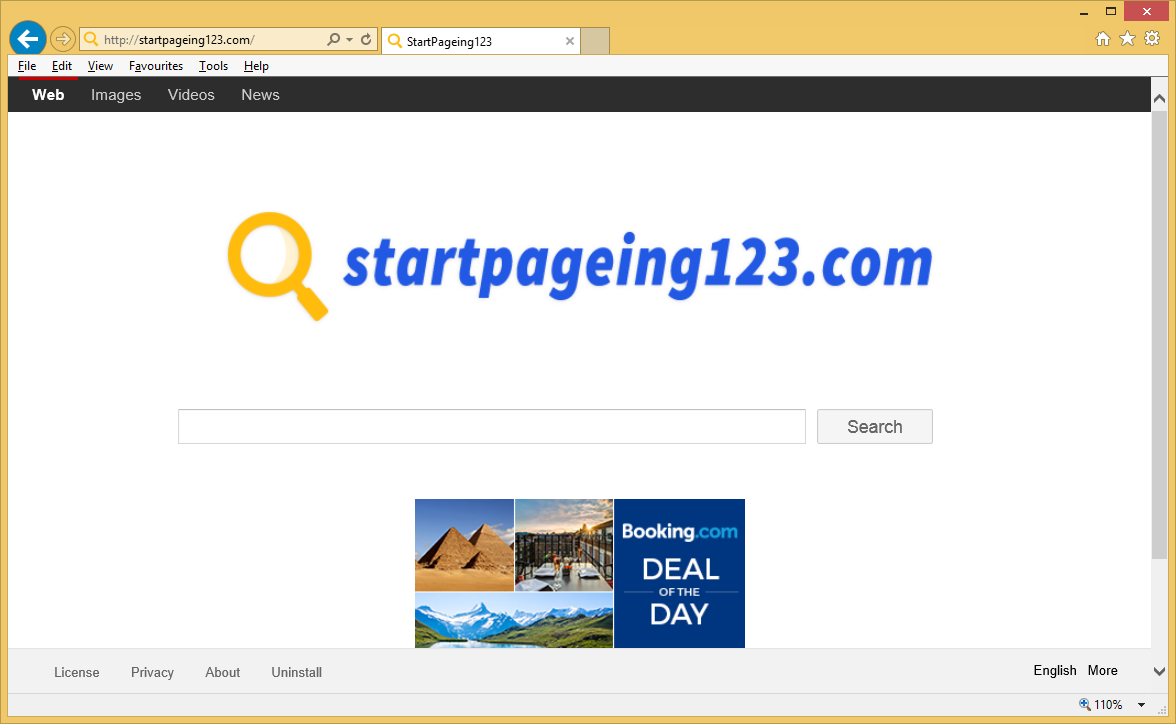Go back with the blue back arrow

(x=28, y=38)
